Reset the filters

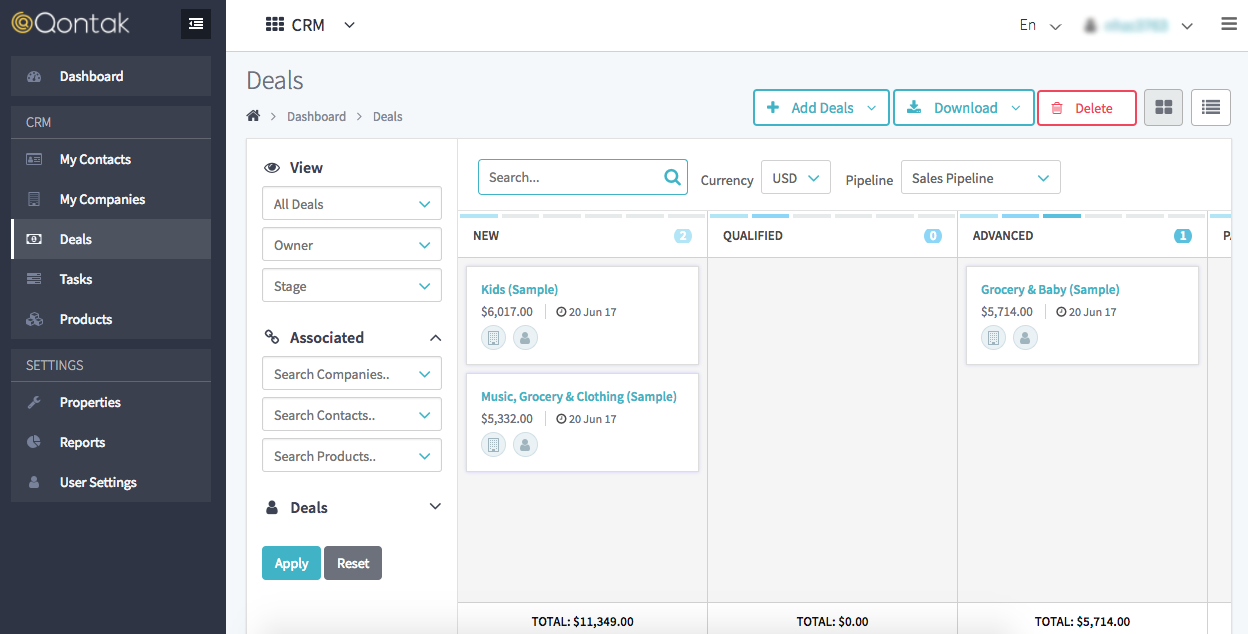coord(353,563)
